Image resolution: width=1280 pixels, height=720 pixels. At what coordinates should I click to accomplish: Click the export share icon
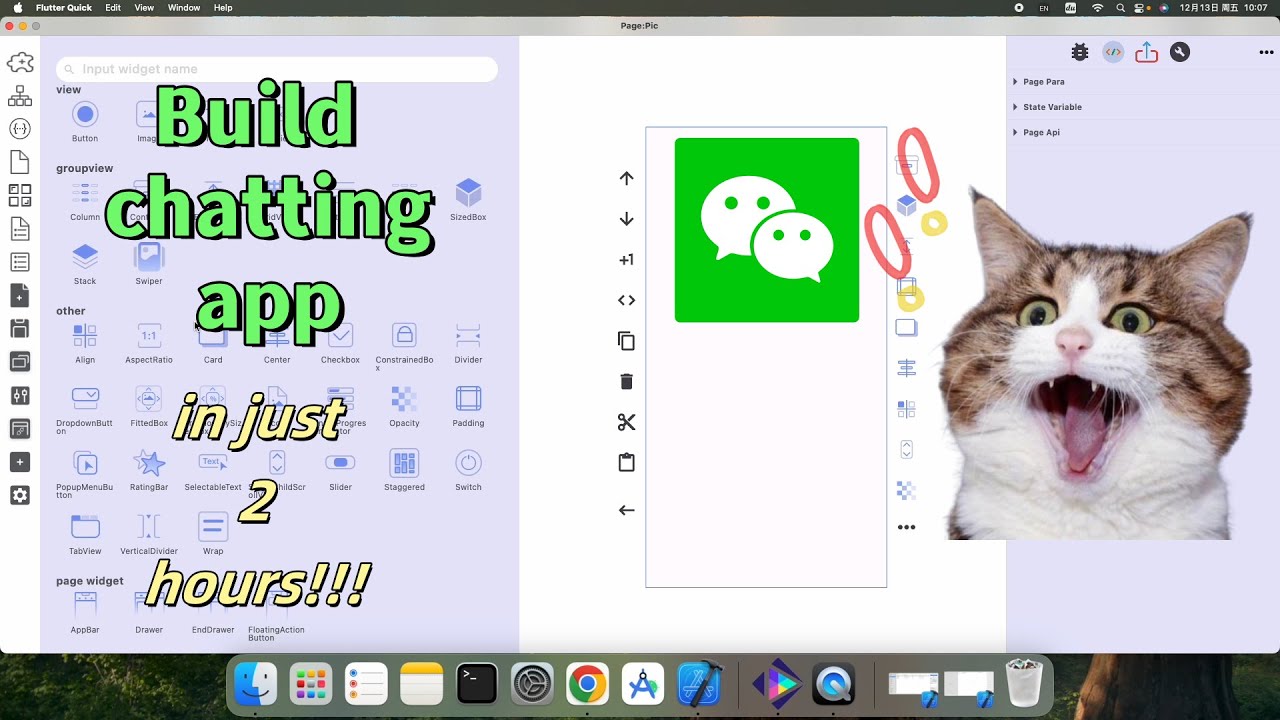point(1147,52)
